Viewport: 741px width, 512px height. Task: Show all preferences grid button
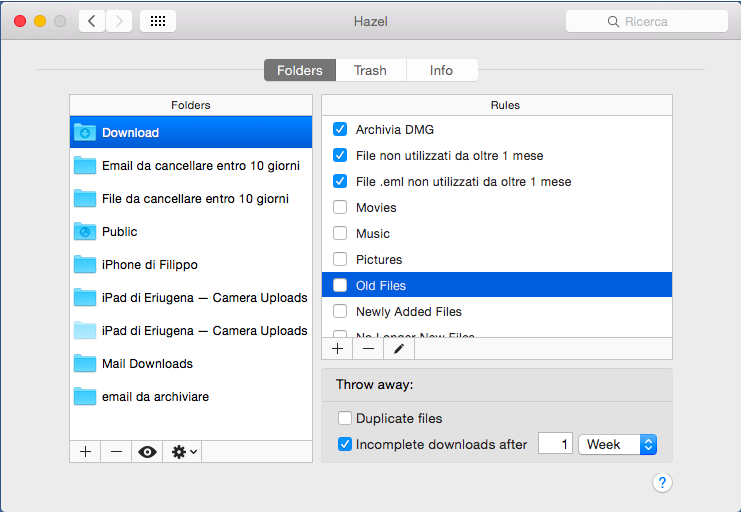tap(158, 21)
